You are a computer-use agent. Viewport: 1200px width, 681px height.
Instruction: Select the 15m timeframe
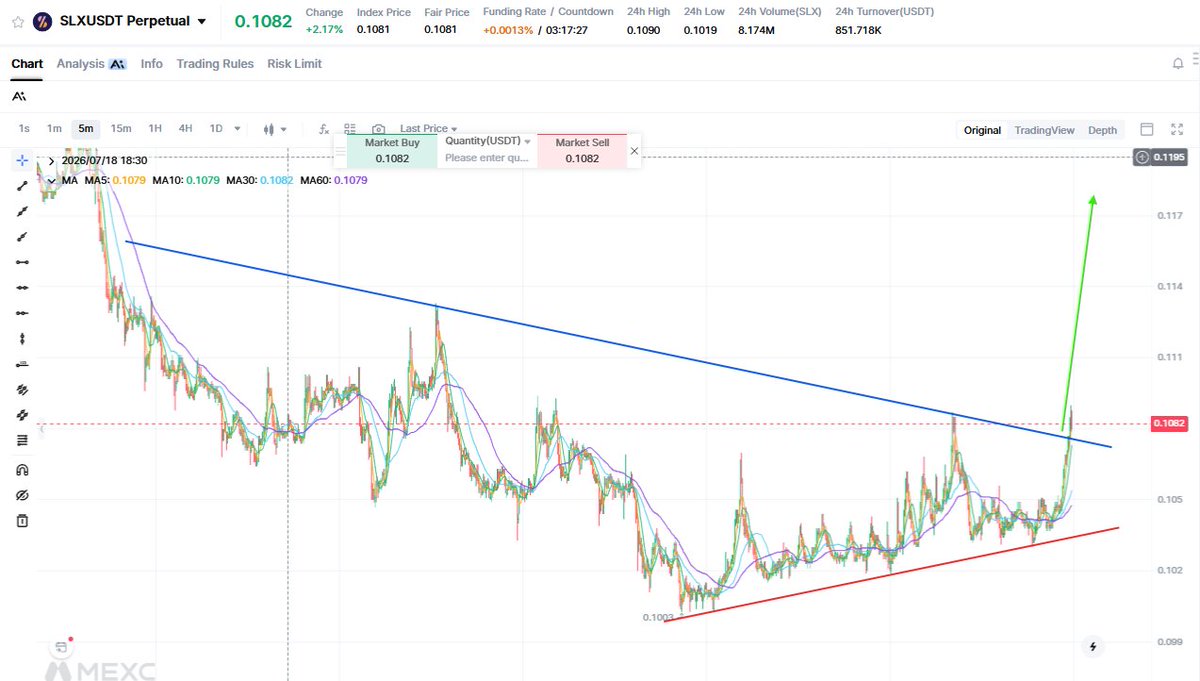[121, 128]
